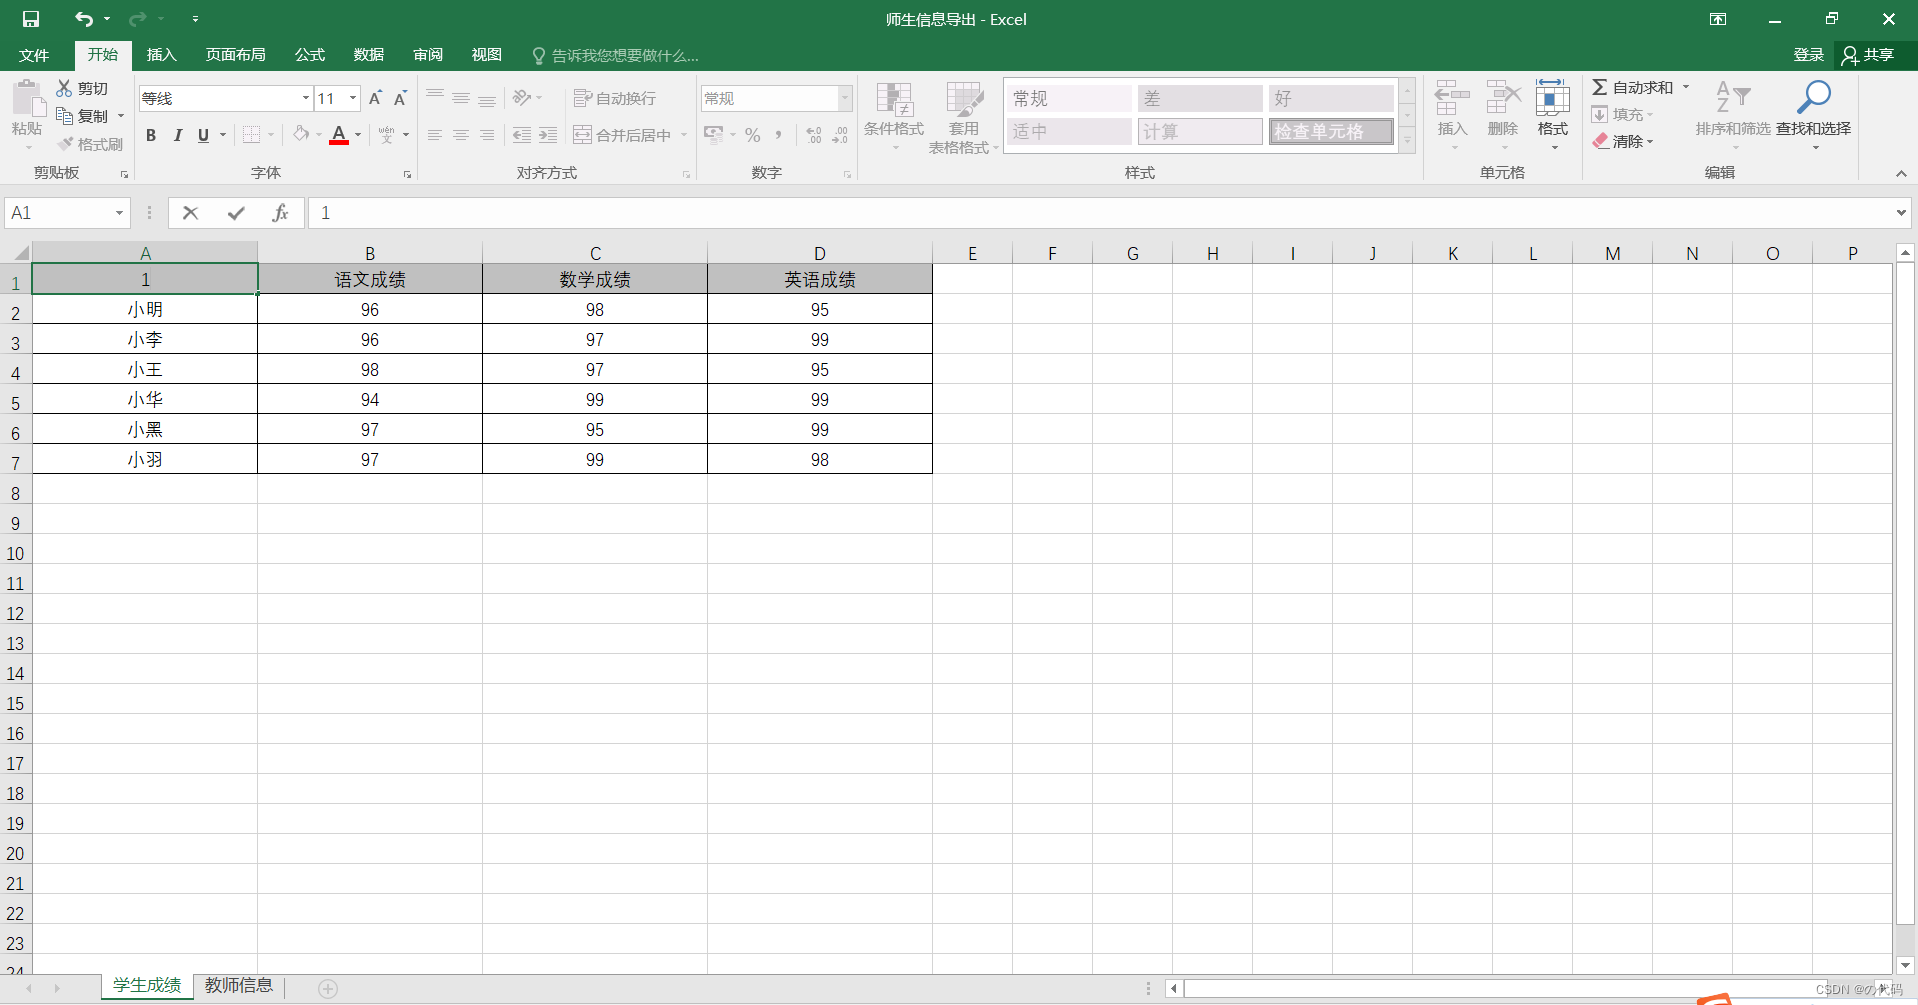
Task: Click the Save icon in quick access toolbar
Action: 31,19
